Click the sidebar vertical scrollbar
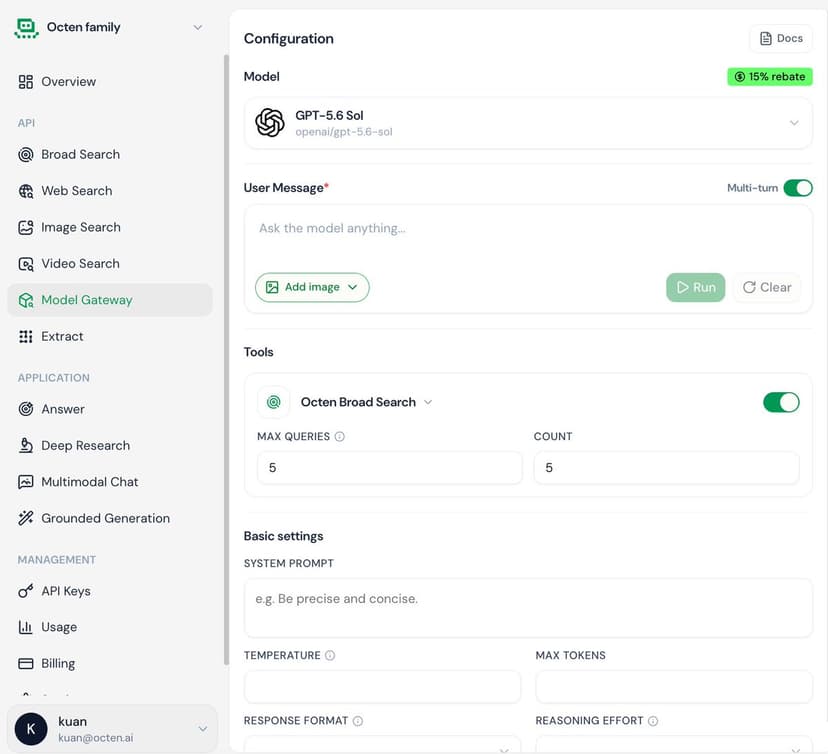Image resolution: width=828 pixels, height=754 pixels. coord(227,359)
